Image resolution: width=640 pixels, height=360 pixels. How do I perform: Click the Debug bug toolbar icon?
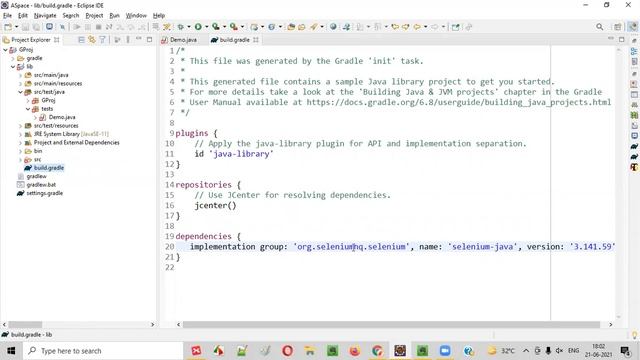180,27
